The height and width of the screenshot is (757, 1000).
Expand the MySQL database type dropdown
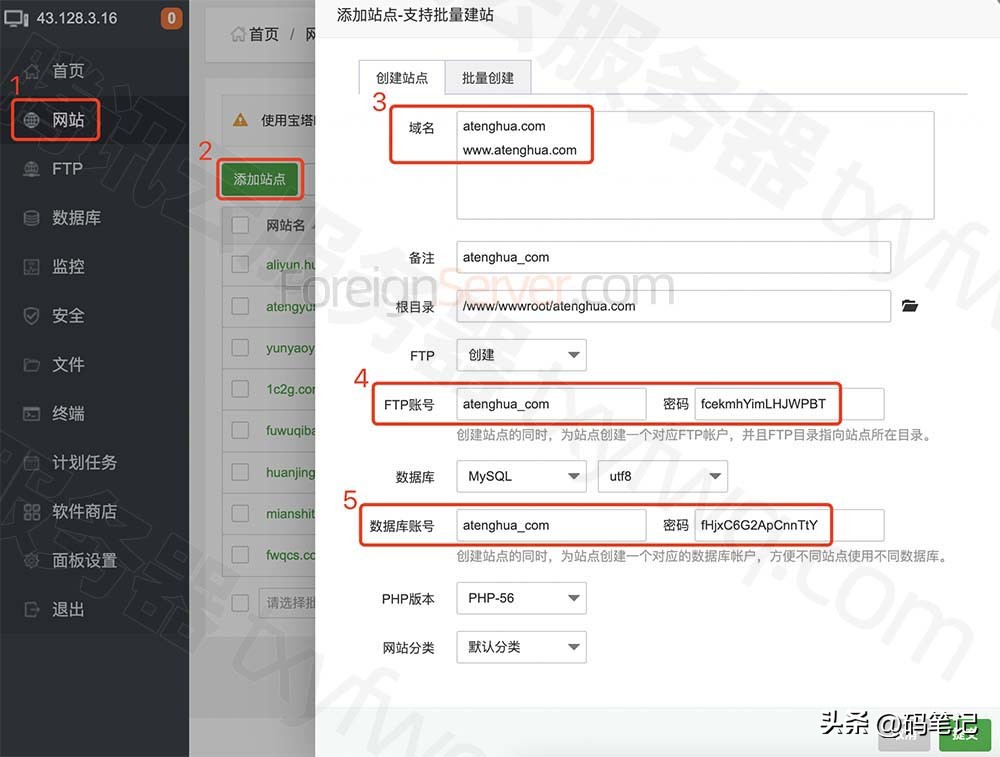point(520,476)
